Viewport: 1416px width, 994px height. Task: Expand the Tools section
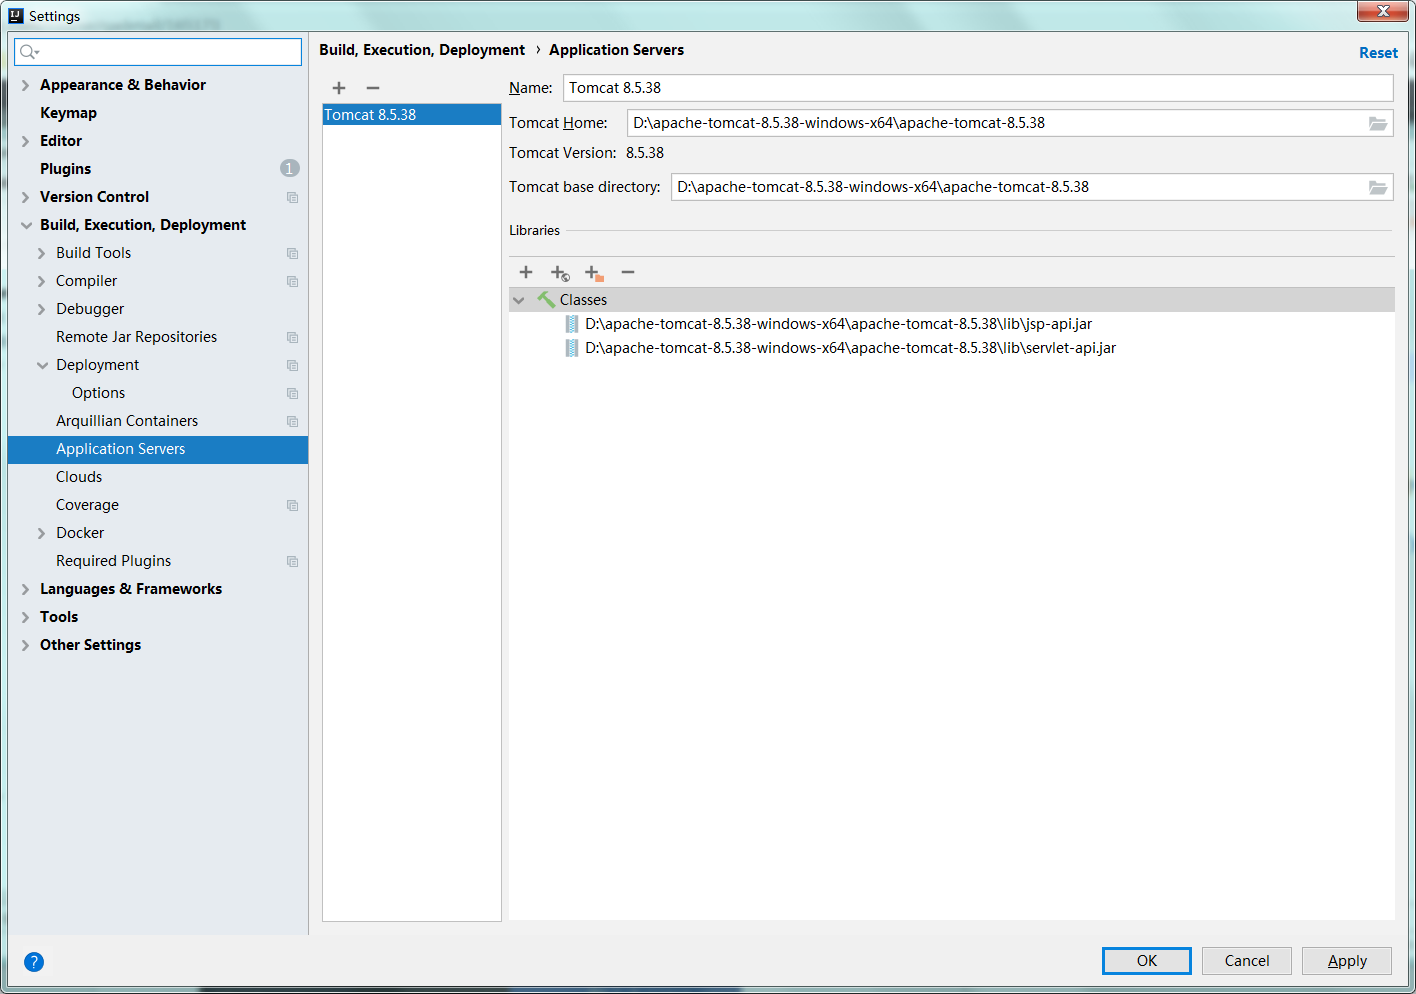point(26,617)
